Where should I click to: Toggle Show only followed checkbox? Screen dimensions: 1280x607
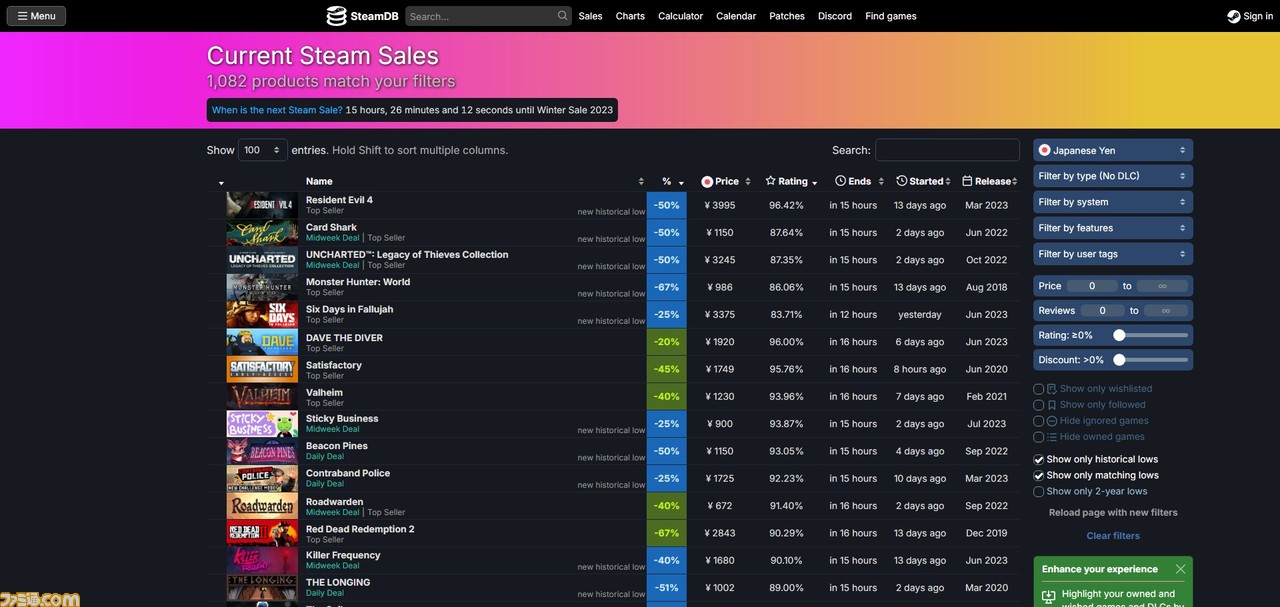[1039, 405]
